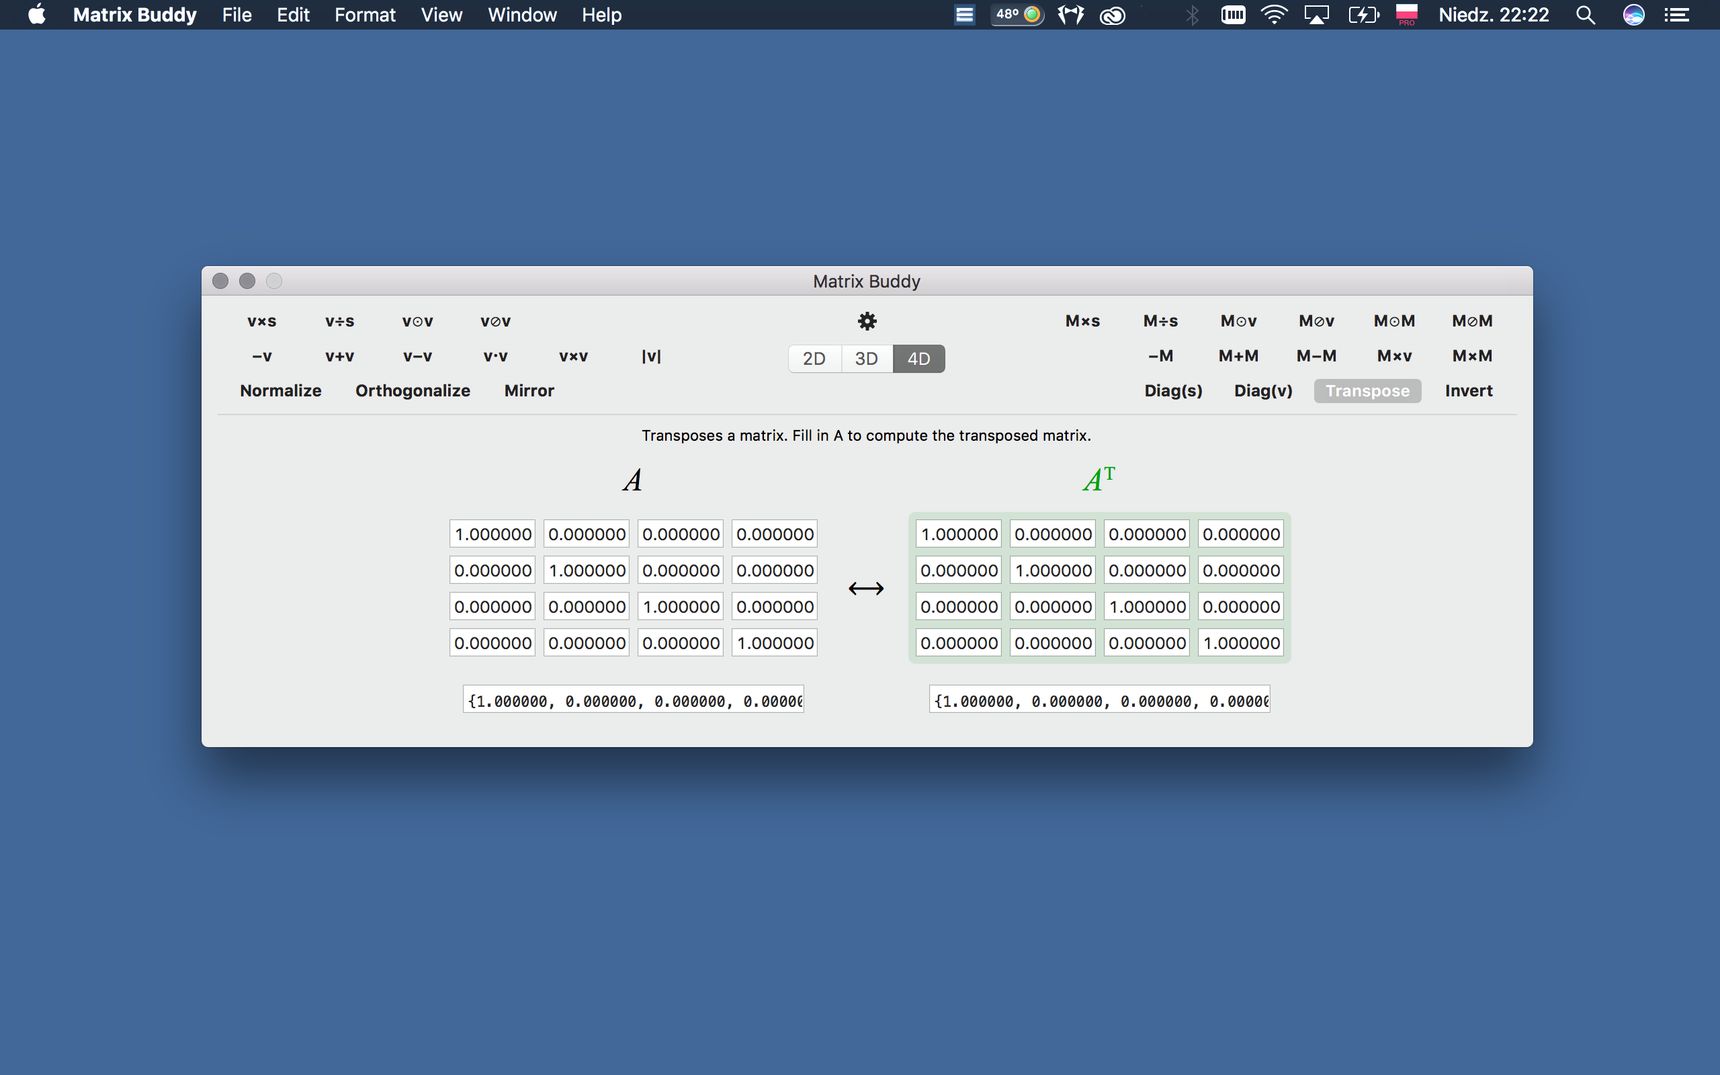Open the Edit menu
The width and height of the screenshot is (1720, 1075).
tap(293, 14)
